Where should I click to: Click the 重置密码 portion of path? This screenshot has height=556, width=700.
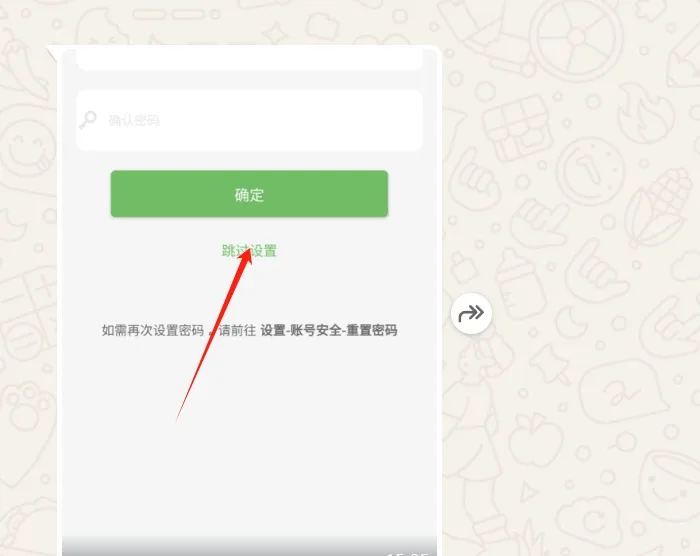tap(372, 330)
